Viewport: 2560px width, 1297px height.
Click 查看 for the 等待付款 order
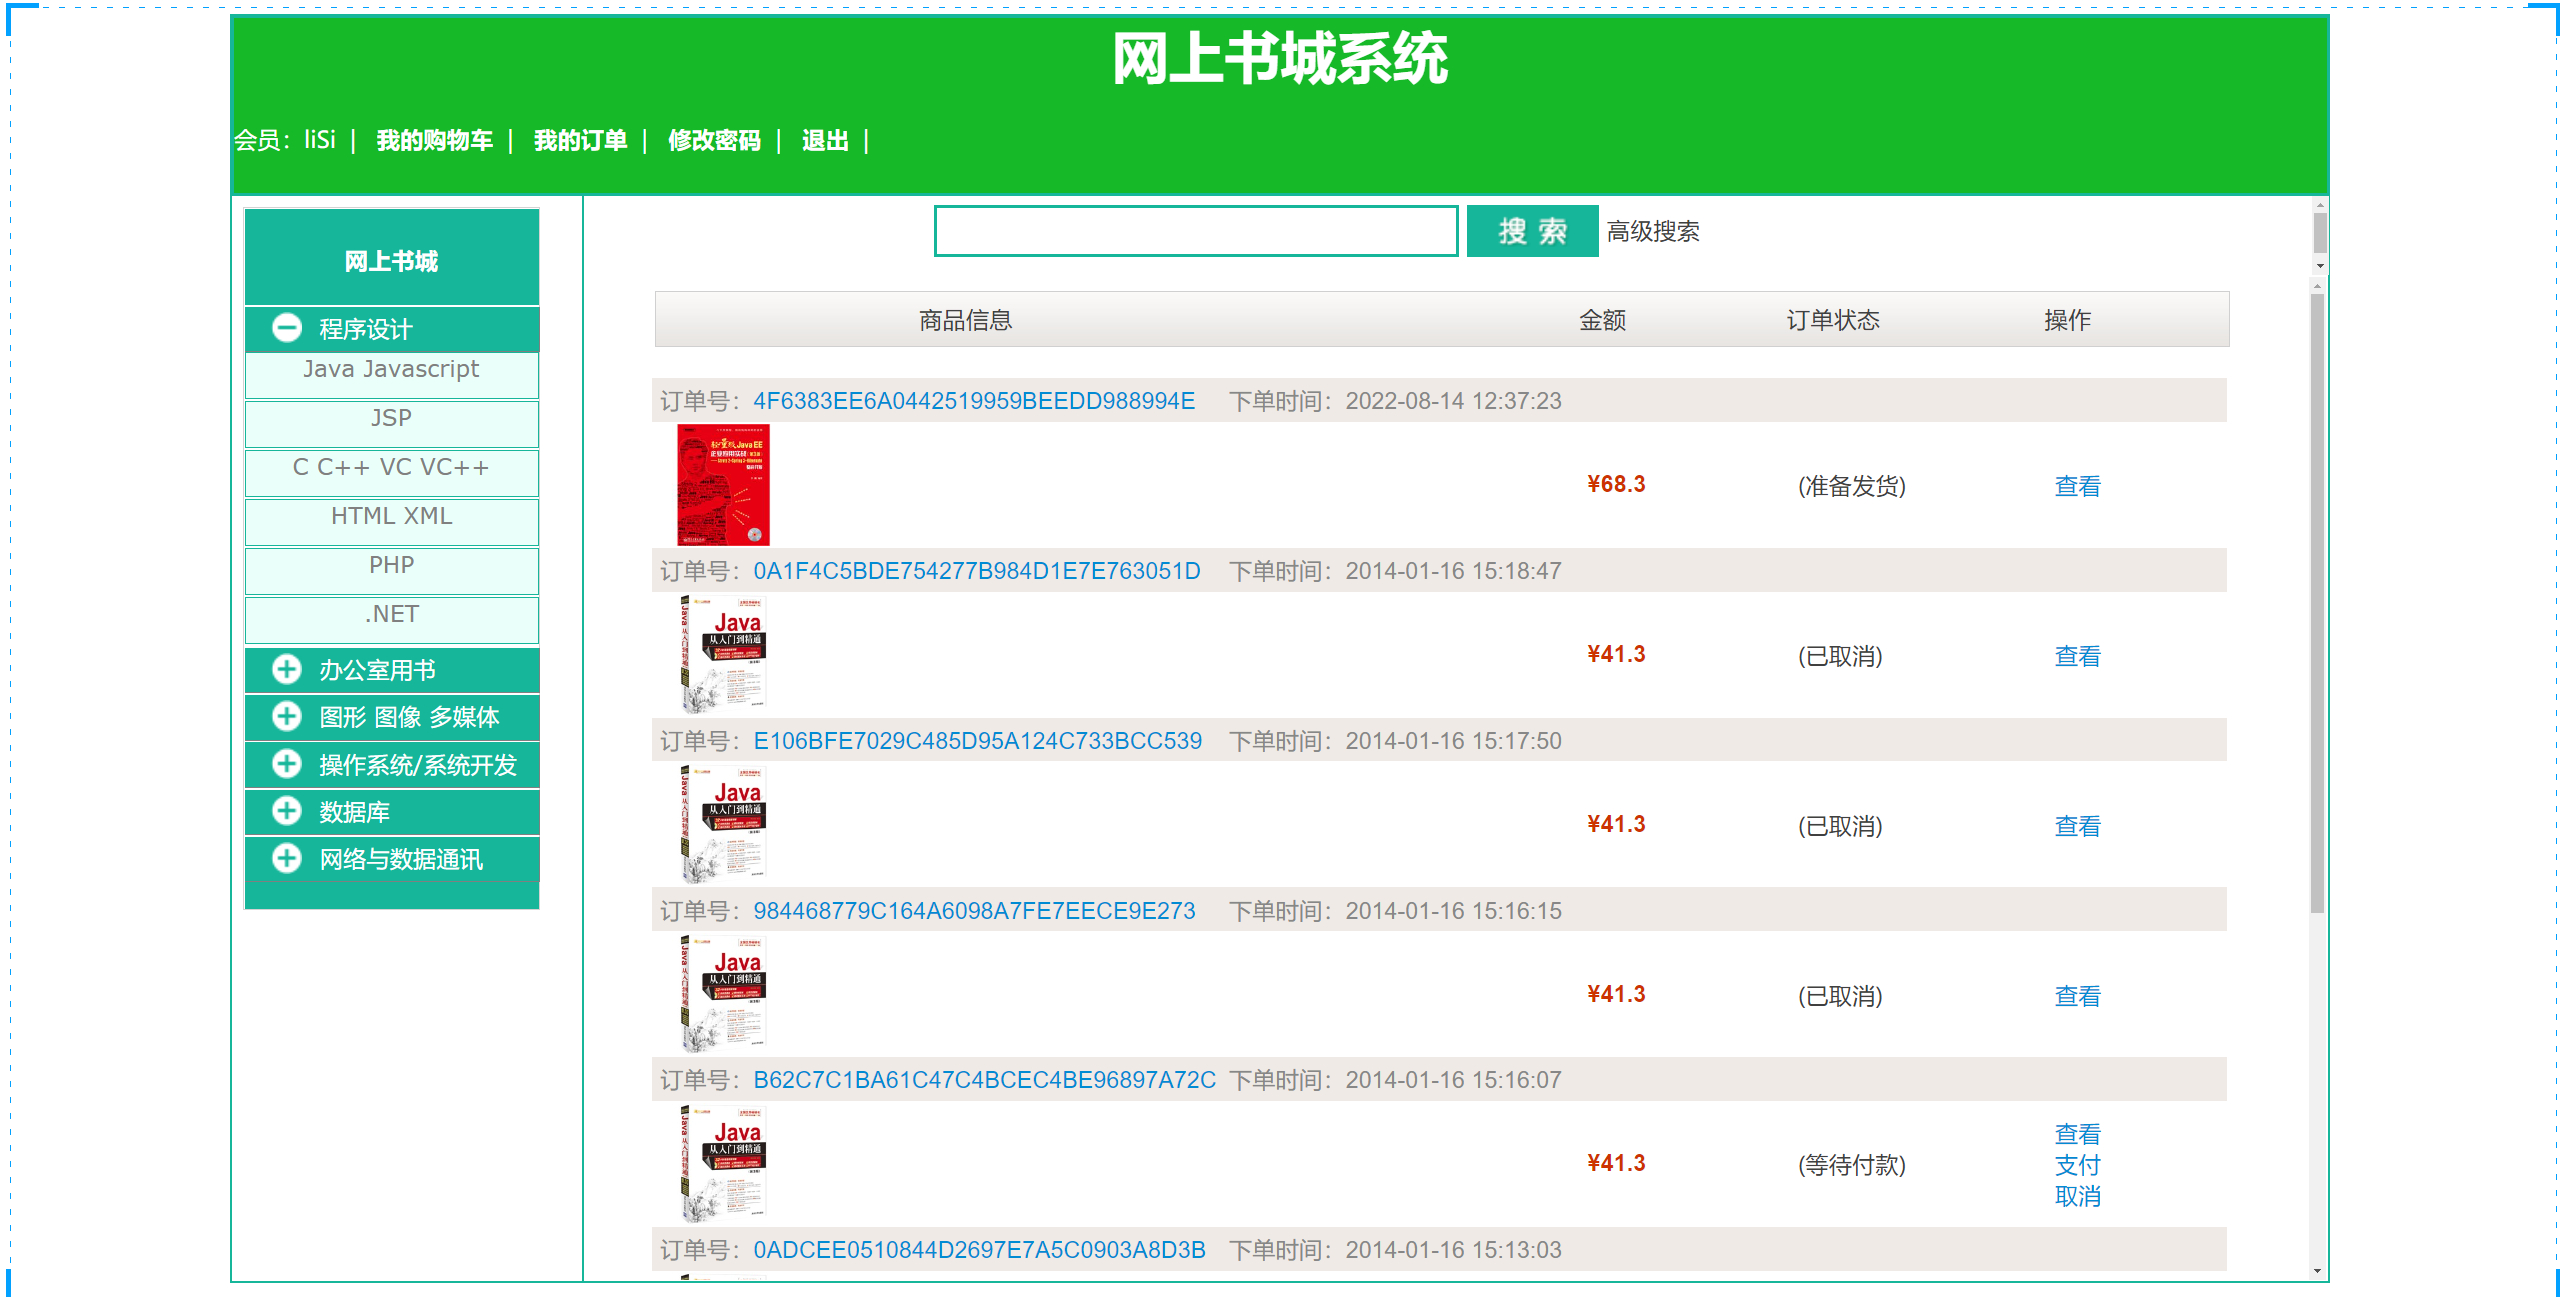2077,1134
